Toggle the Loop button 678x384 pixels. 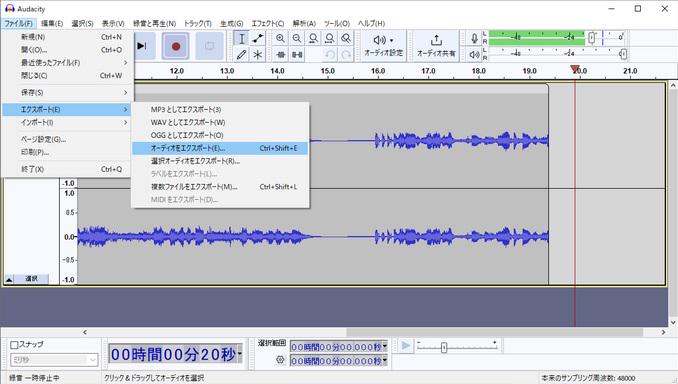[209, 46]
